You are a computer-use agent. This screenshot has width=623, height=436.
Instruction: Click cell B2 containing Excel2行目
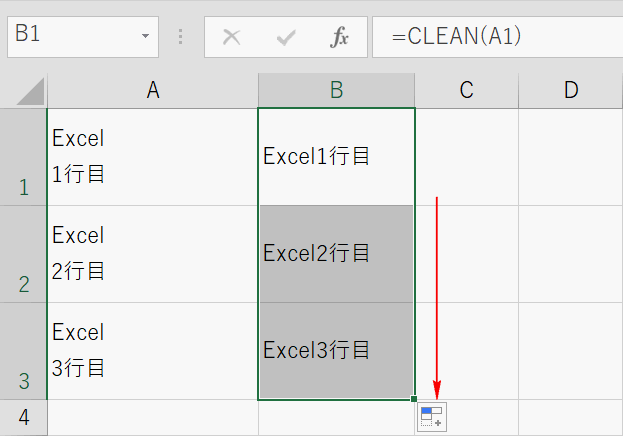point(336,254)
